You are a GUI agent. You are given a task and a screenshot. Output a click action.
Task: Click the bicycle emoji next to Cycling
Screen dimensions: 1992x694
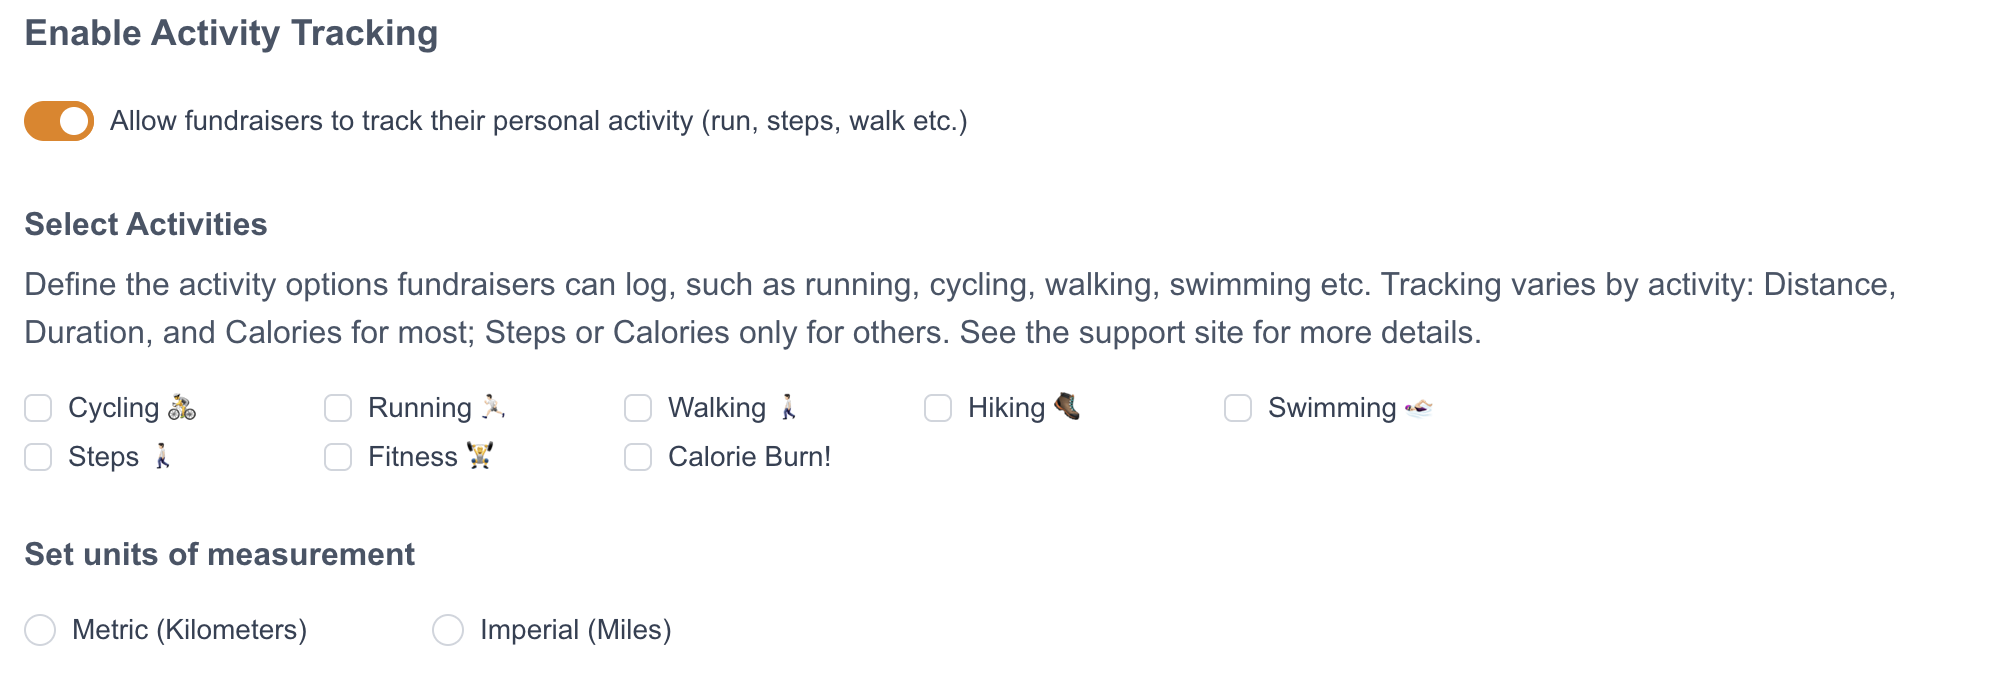182,407
